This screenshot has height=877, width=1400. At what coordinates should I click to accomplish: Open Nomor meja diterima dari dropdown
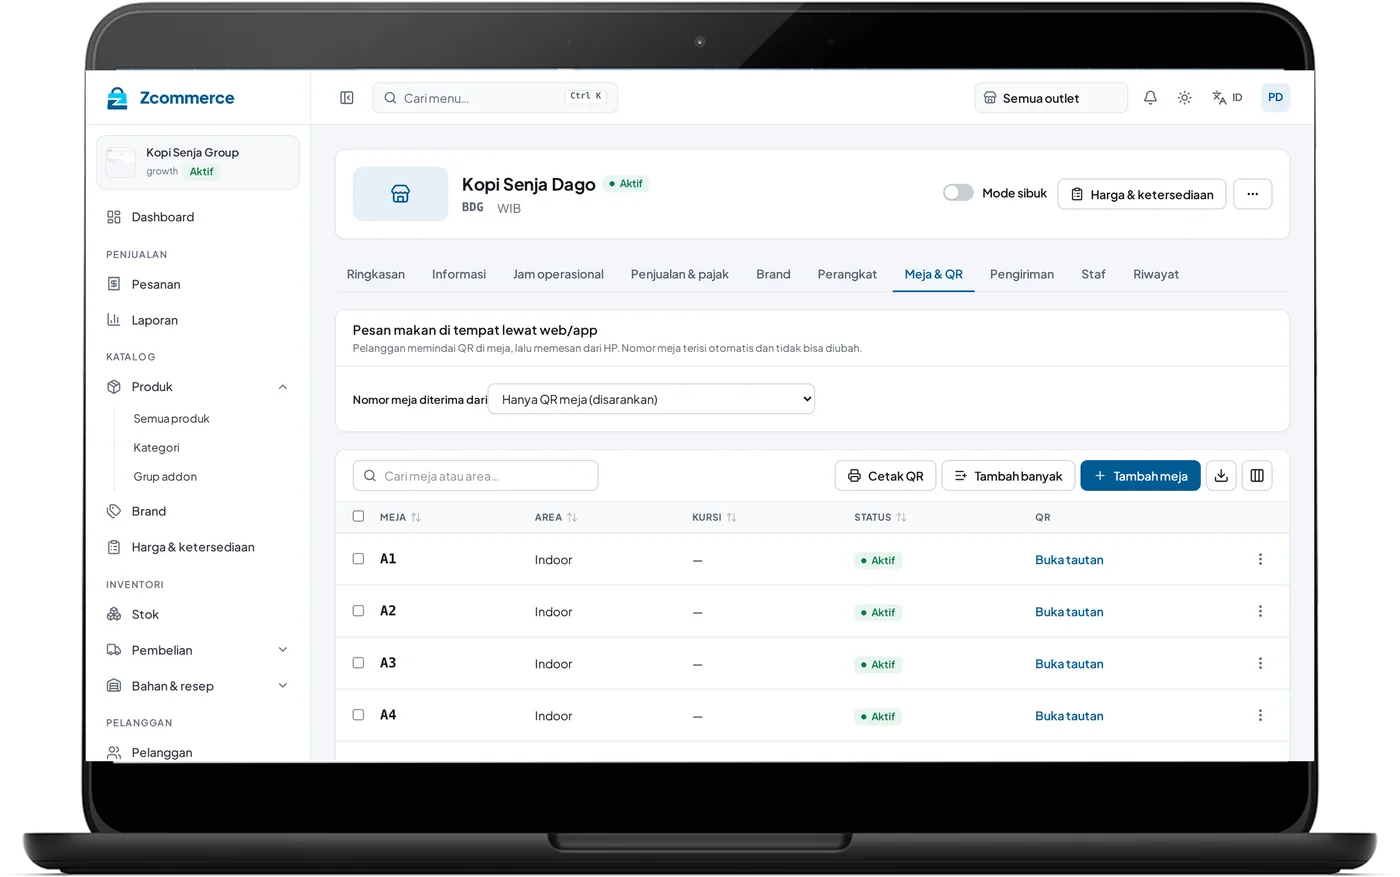click(651, 399)
